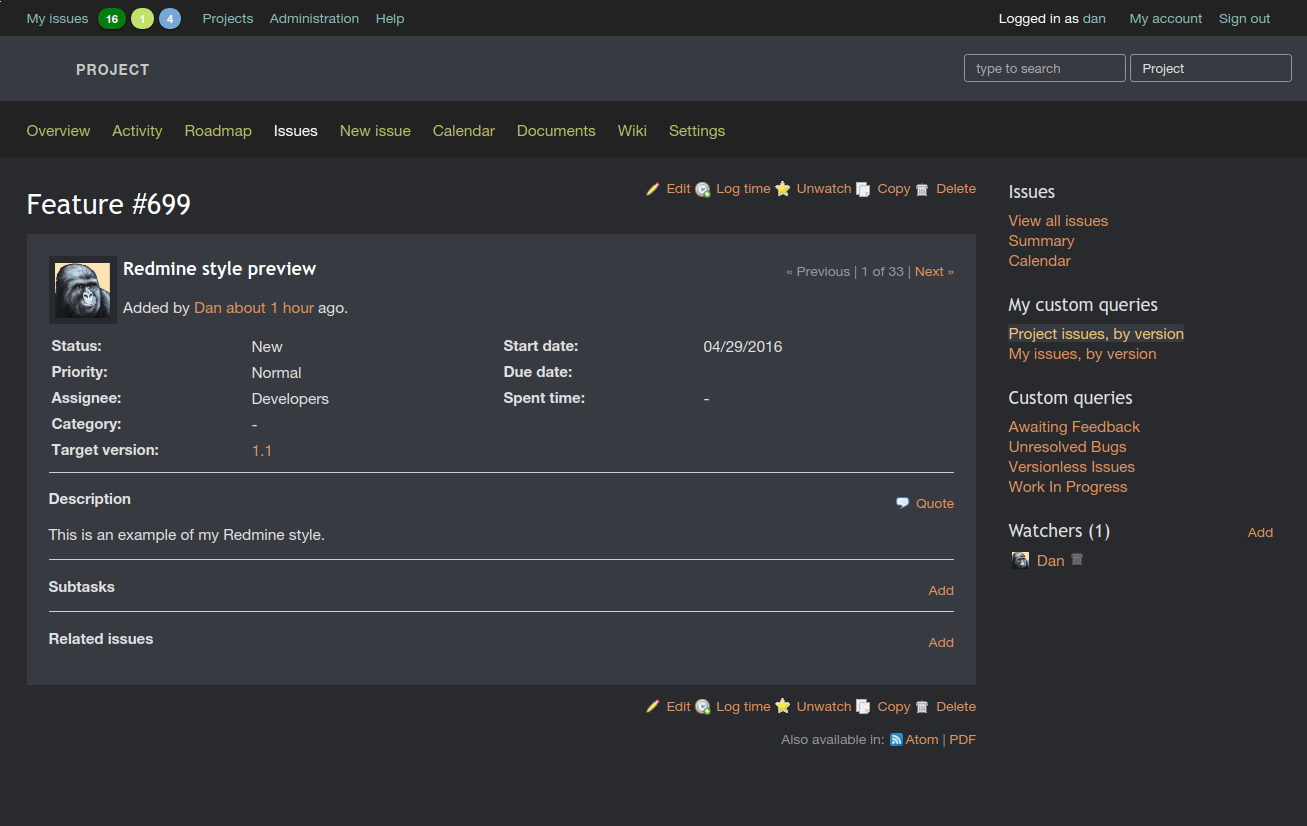Open the Project jump box near search
Viewport: 1307px width, 826px height.
[x=1210, y=68]
